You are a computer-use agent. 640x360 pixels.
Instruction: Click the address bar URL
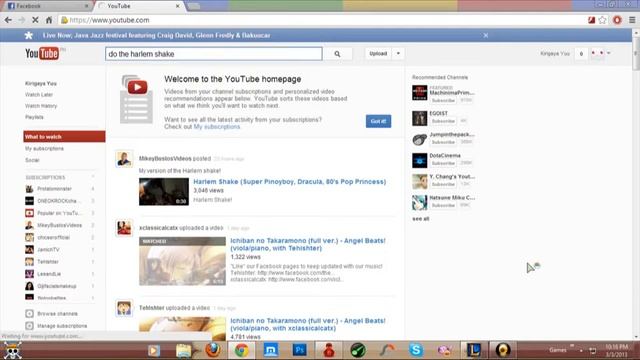pos(109,20)
